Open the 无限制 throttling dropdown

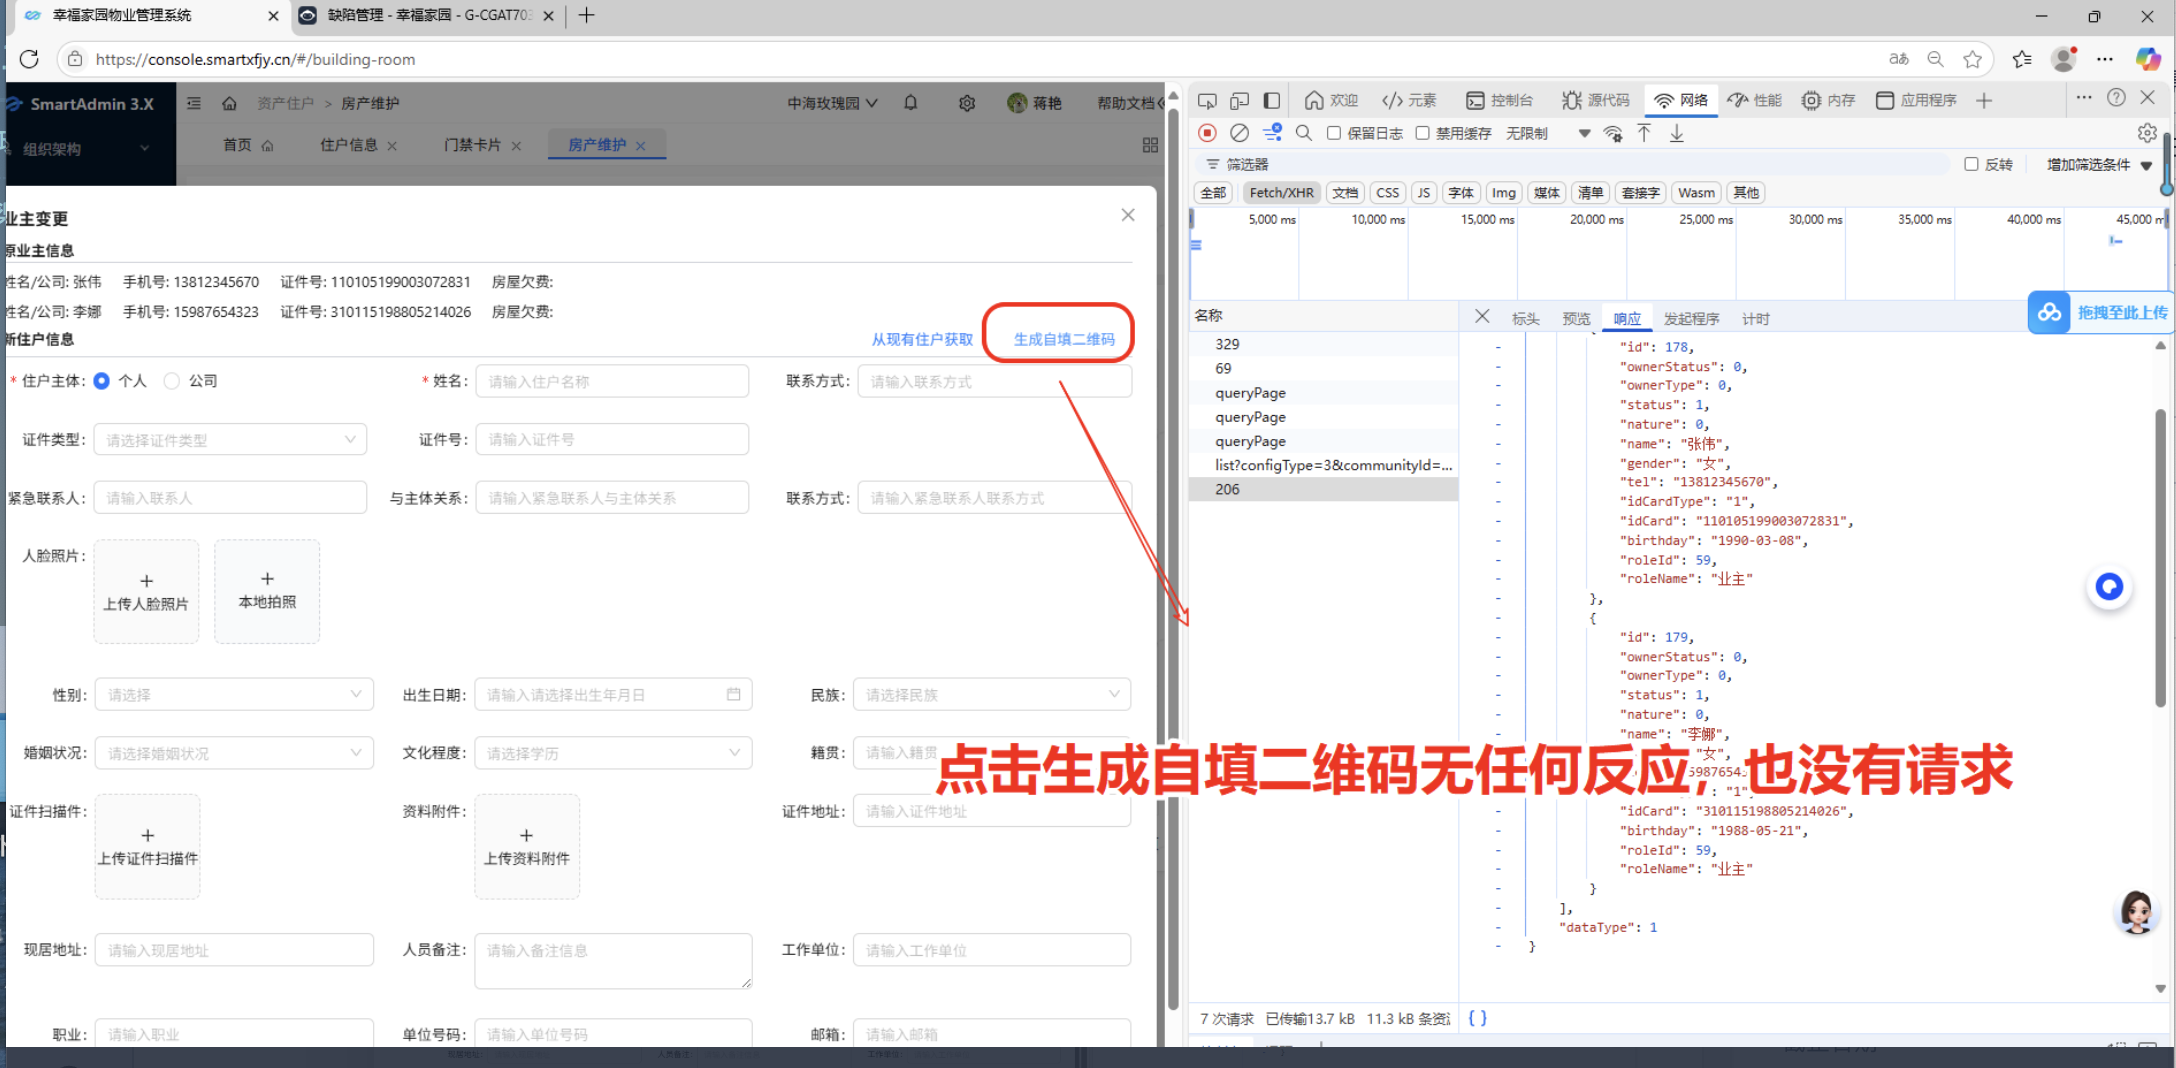pyautogui.click(x=1527, y=132)
